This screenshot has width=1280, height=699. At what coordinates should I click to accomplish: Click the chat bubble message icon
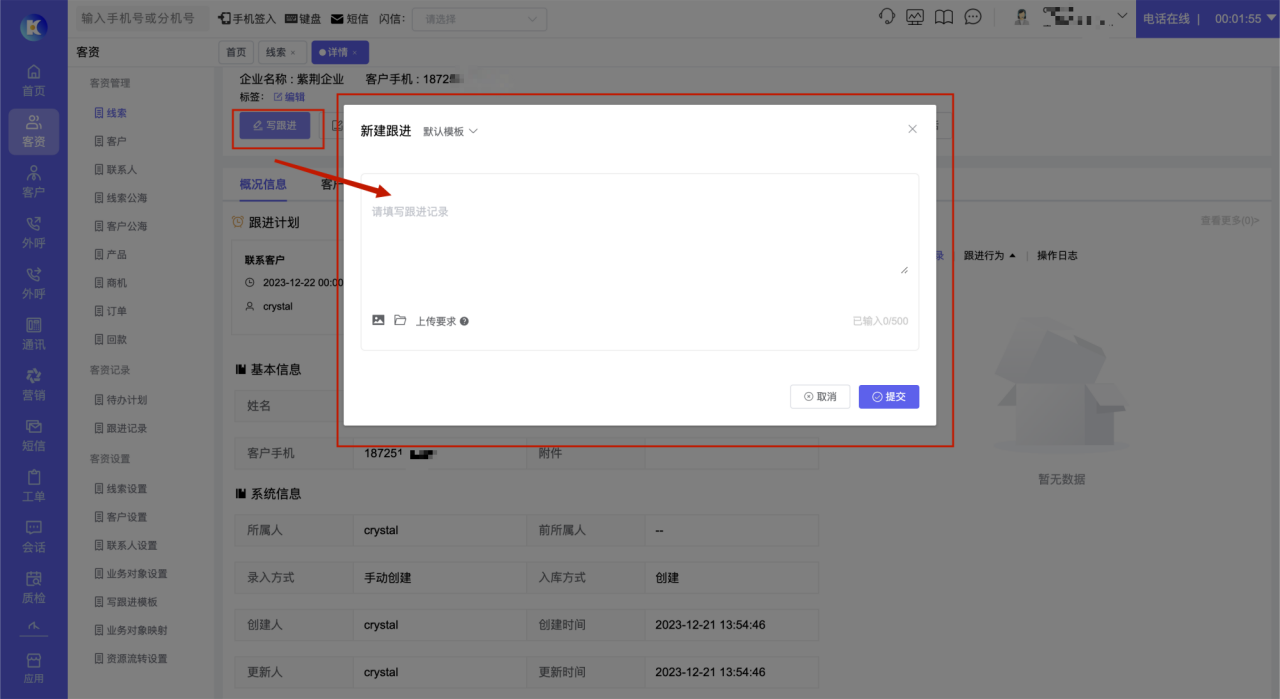[972, 18]
